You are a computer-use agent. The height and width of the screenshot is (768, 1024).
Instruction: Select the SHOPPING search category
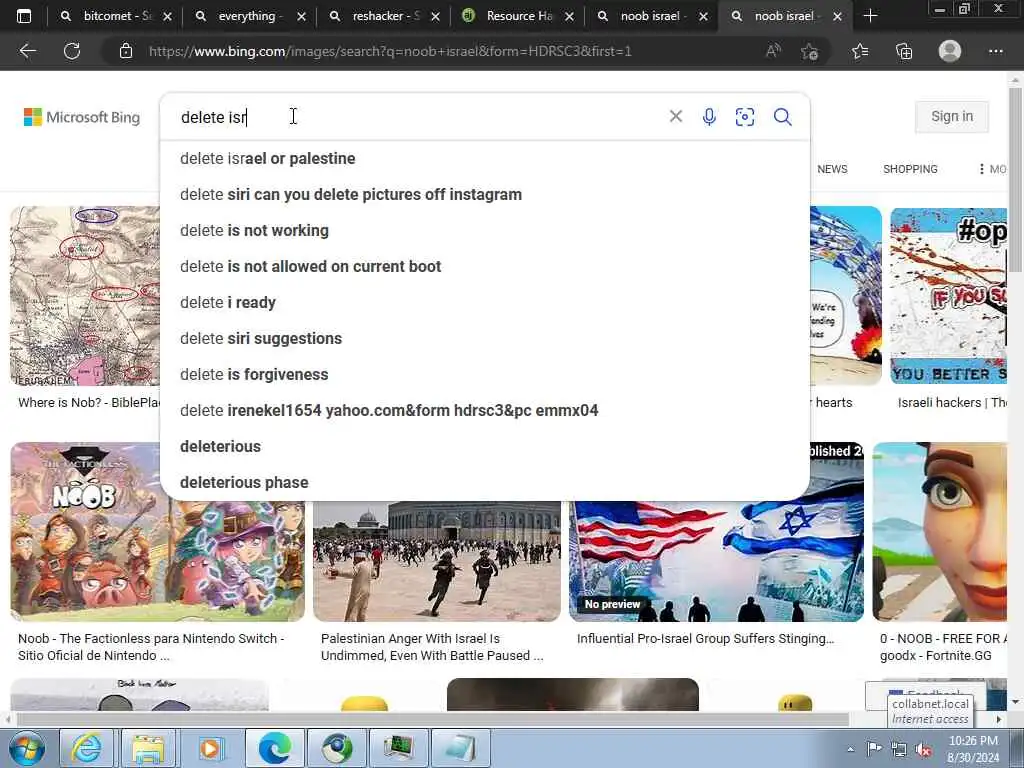point(910,169)
